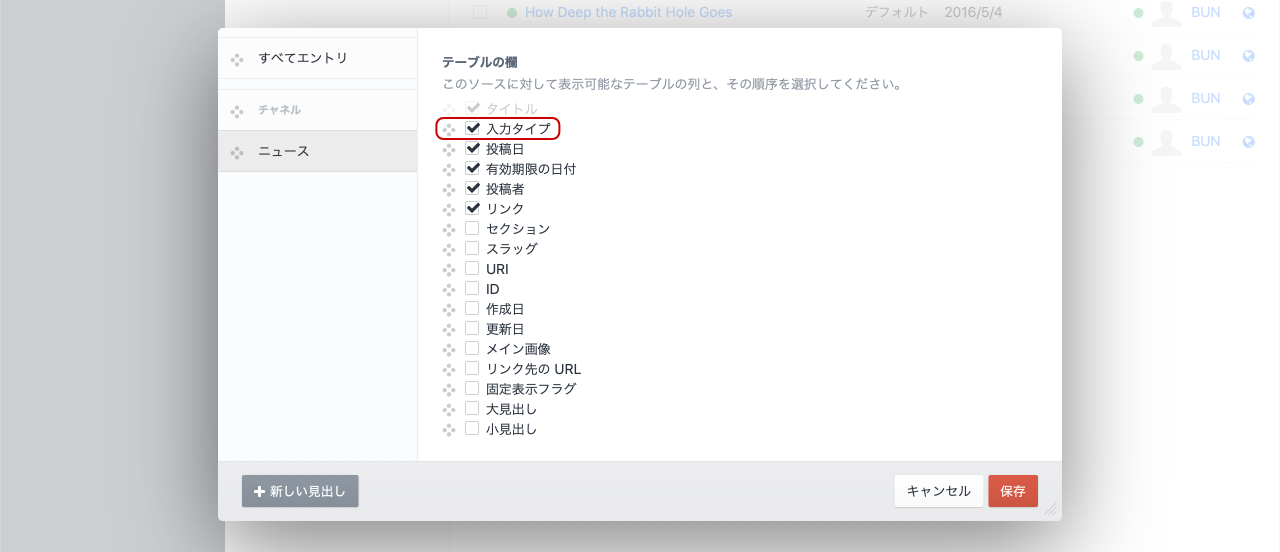Check the 大見出し checkbox
Image resolution: width=1280 pixels, height=552 pixels.
click(472, 408)
